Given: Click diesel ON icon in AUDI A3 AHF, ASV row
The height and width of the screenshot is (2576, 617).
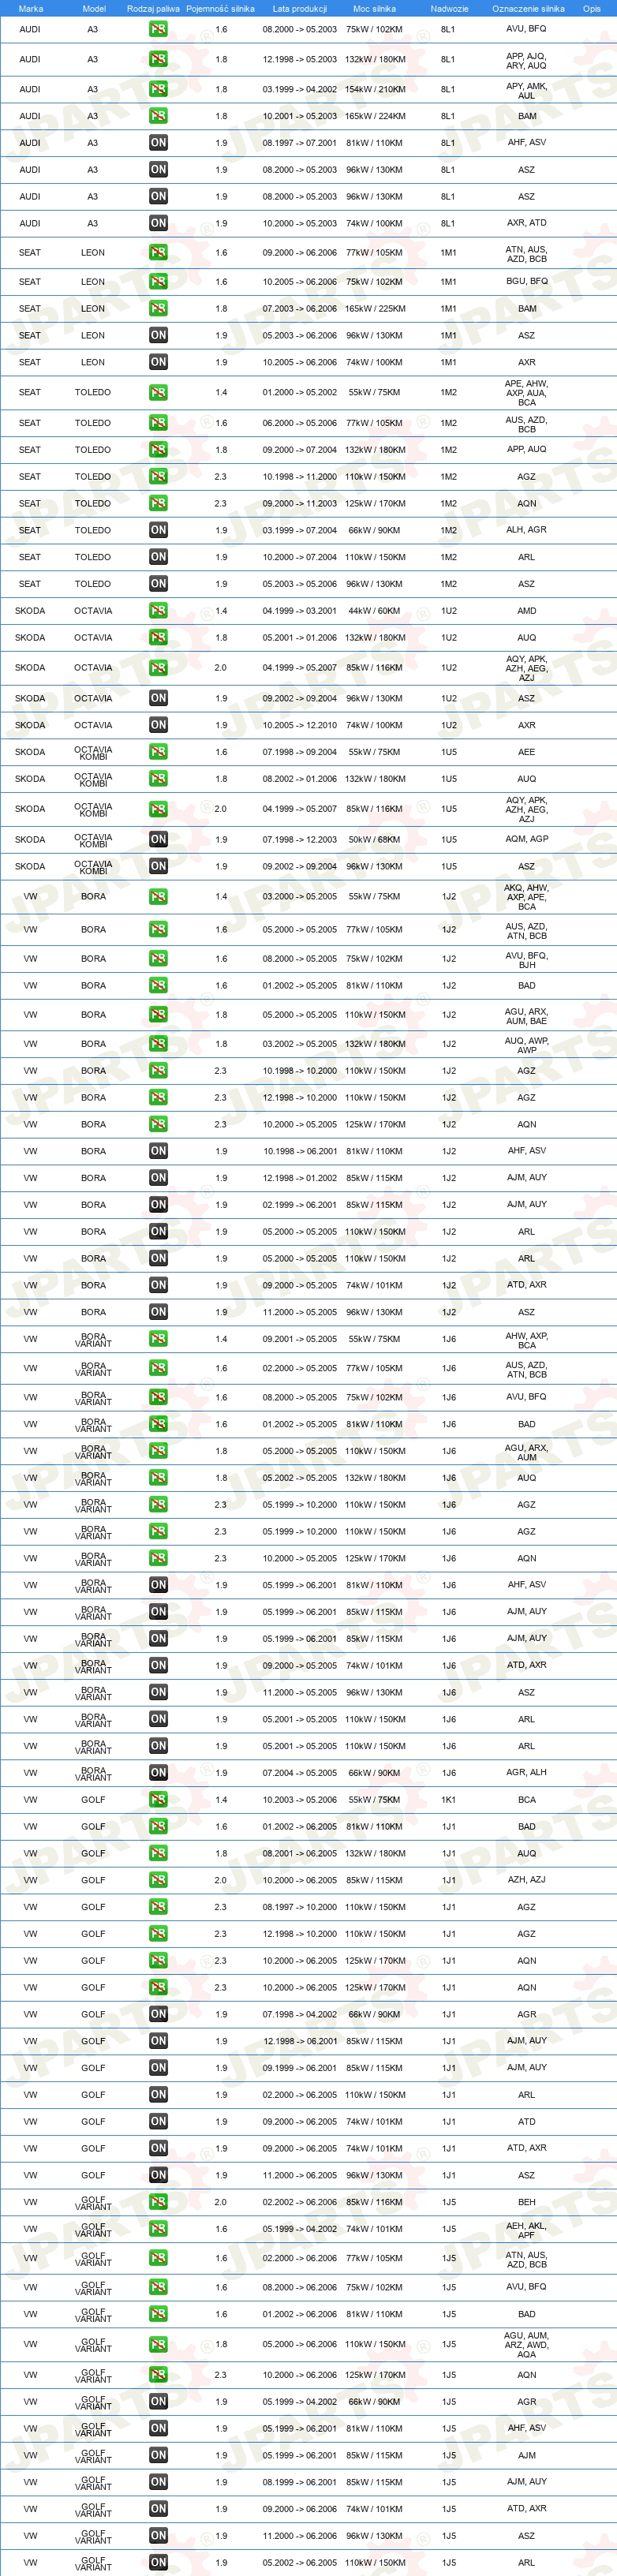Looking at the screenshot, I should coord(158,143).
